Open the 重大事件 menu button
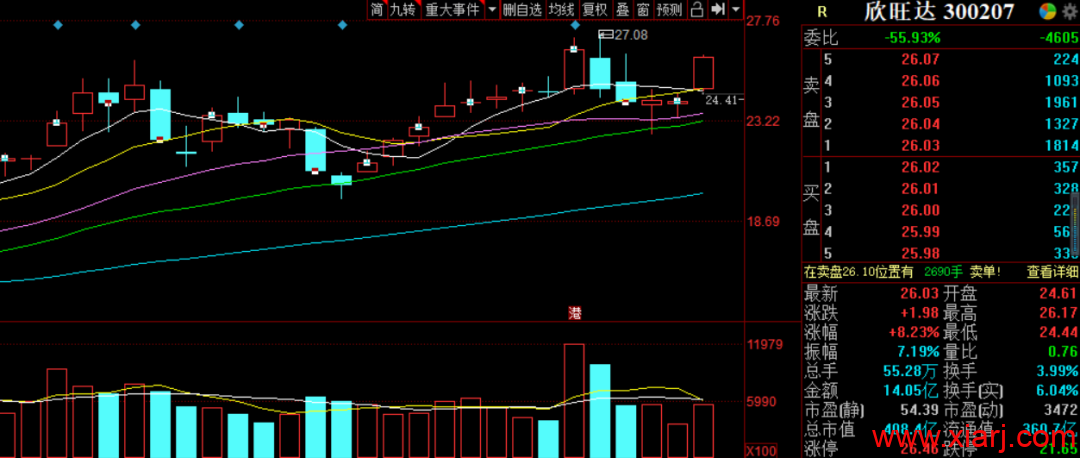 [452, 10]
